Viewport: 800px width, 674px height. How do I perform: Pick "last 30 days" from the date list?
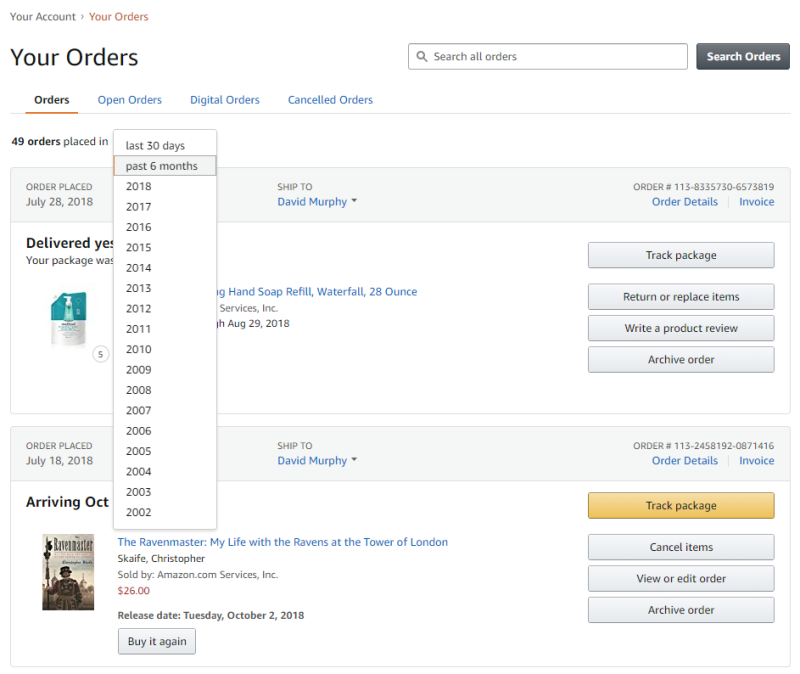tap(156, 146)
